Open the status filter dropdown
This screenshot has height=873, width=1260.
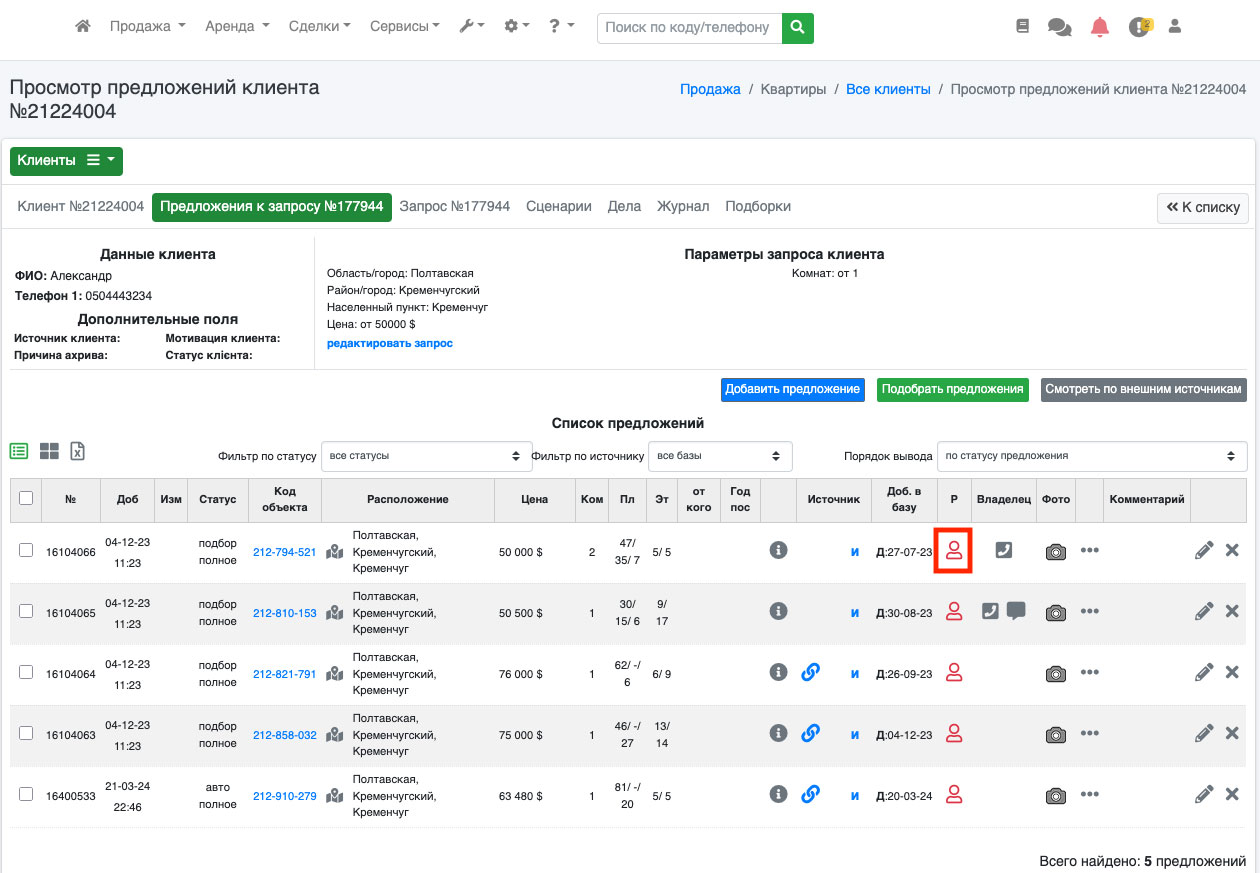click(x=425, y=456)
